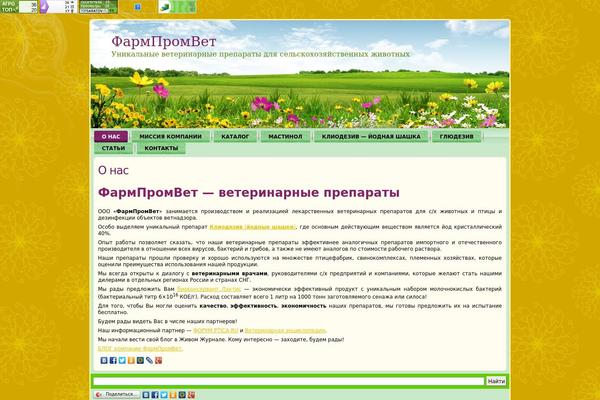Image resolution: width=600 pixels, height=400 pixels.
Task: Click the Поделиться share button
Action: click(x=117, y=395)
